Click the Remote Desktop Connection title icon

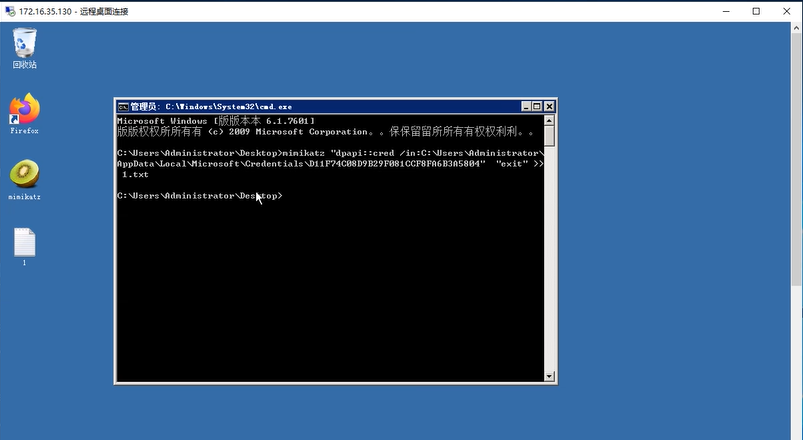[x=10, y=11]
